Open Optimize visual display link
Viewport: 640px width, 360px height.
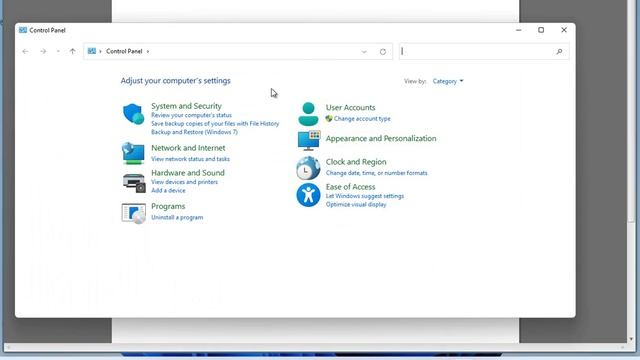pyautogui.click(x=356, y=204)
